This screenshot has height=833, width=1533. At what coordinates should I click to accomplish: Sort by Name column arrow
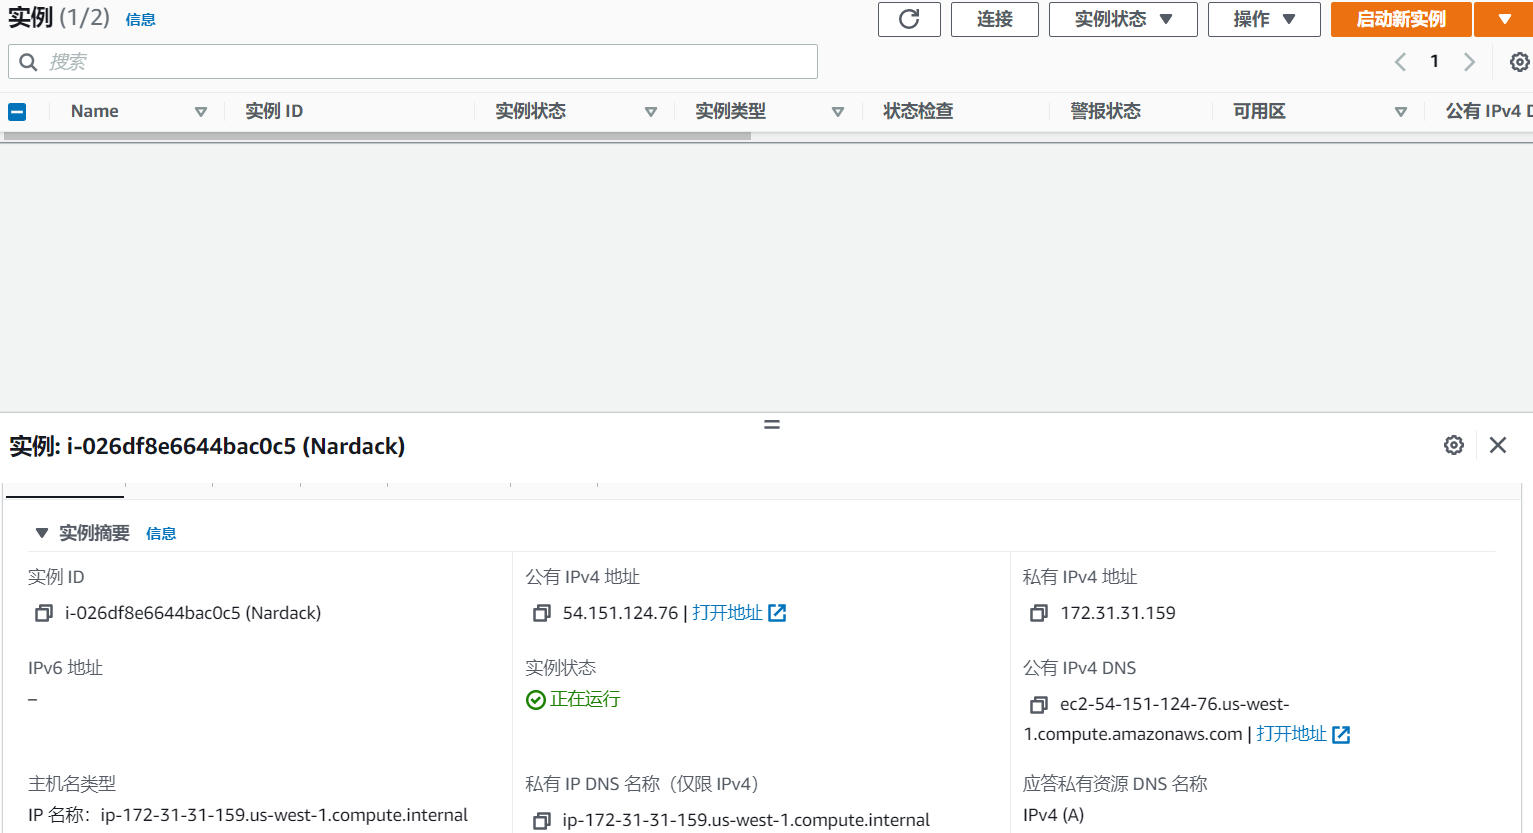click(x=201, y=112)
